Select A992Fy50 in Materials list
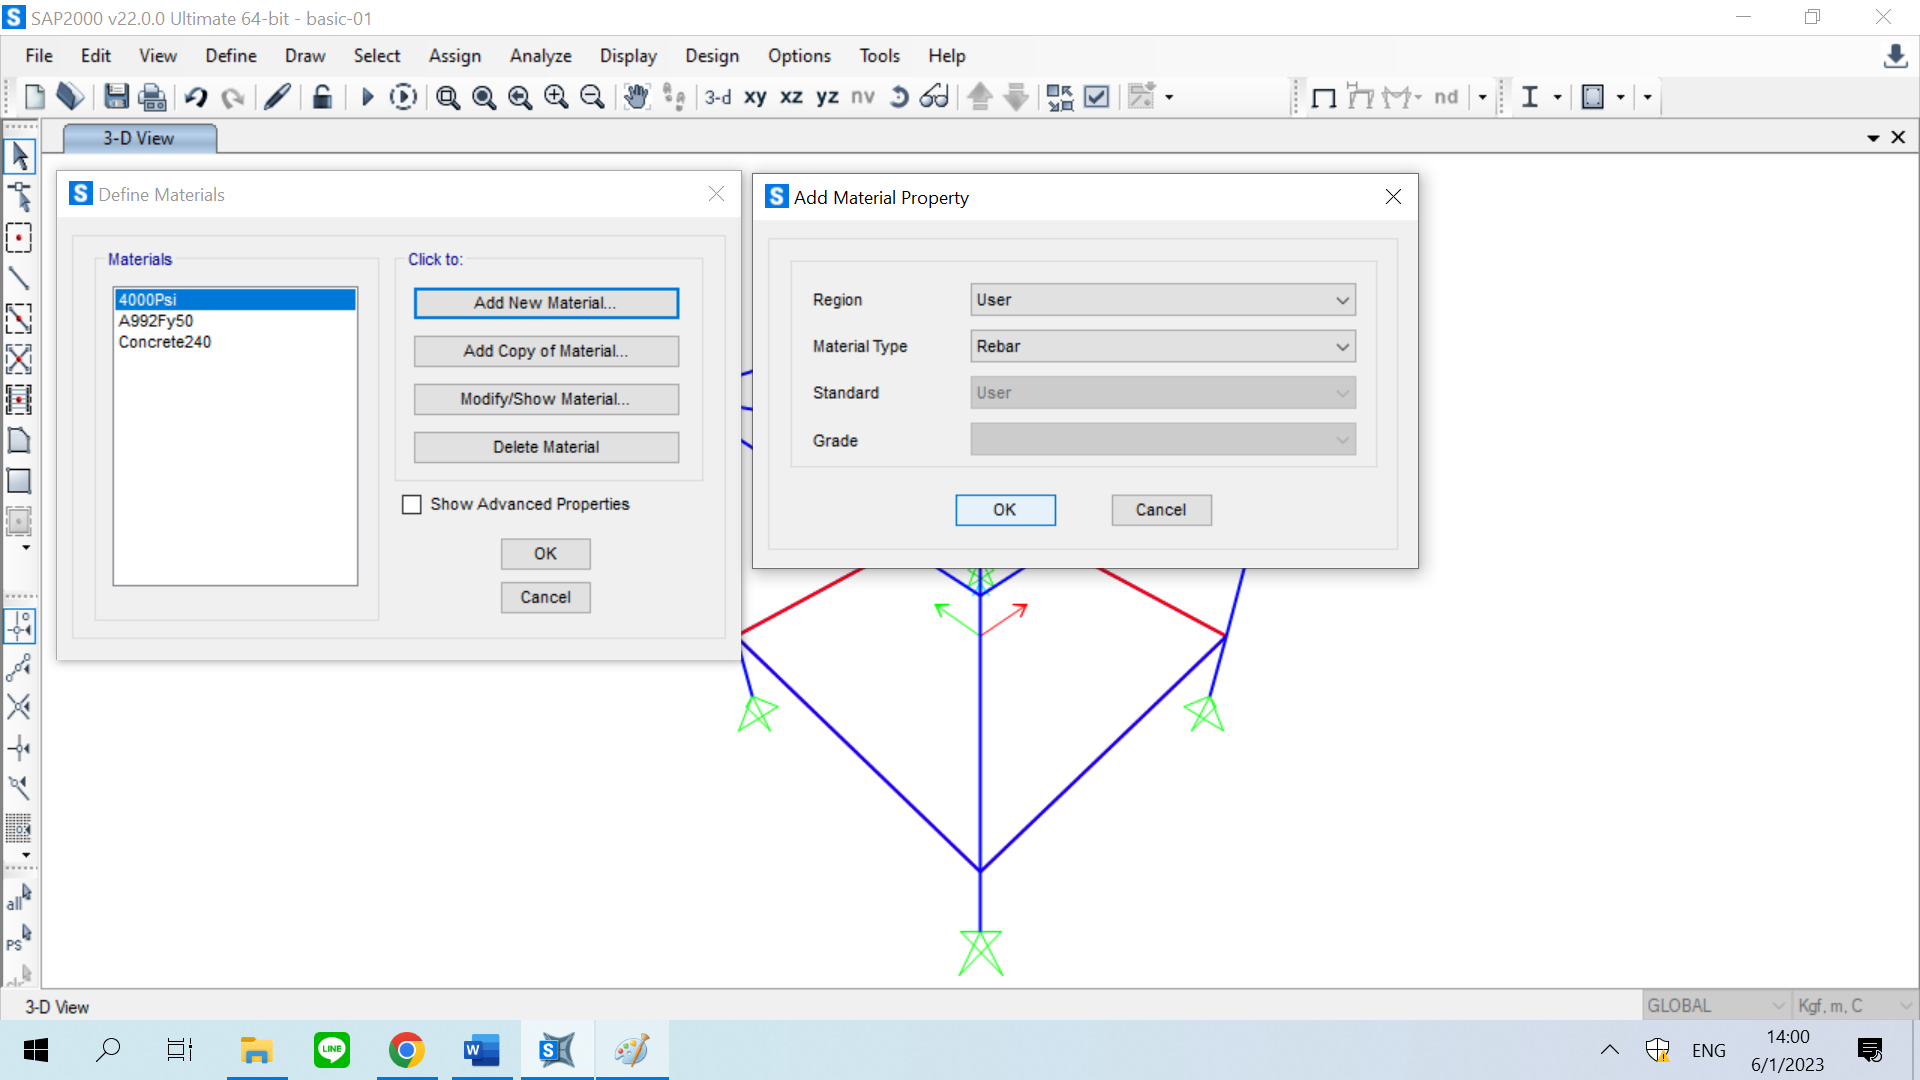Viewport: 1920px width, 1080px height. point(156,321)
